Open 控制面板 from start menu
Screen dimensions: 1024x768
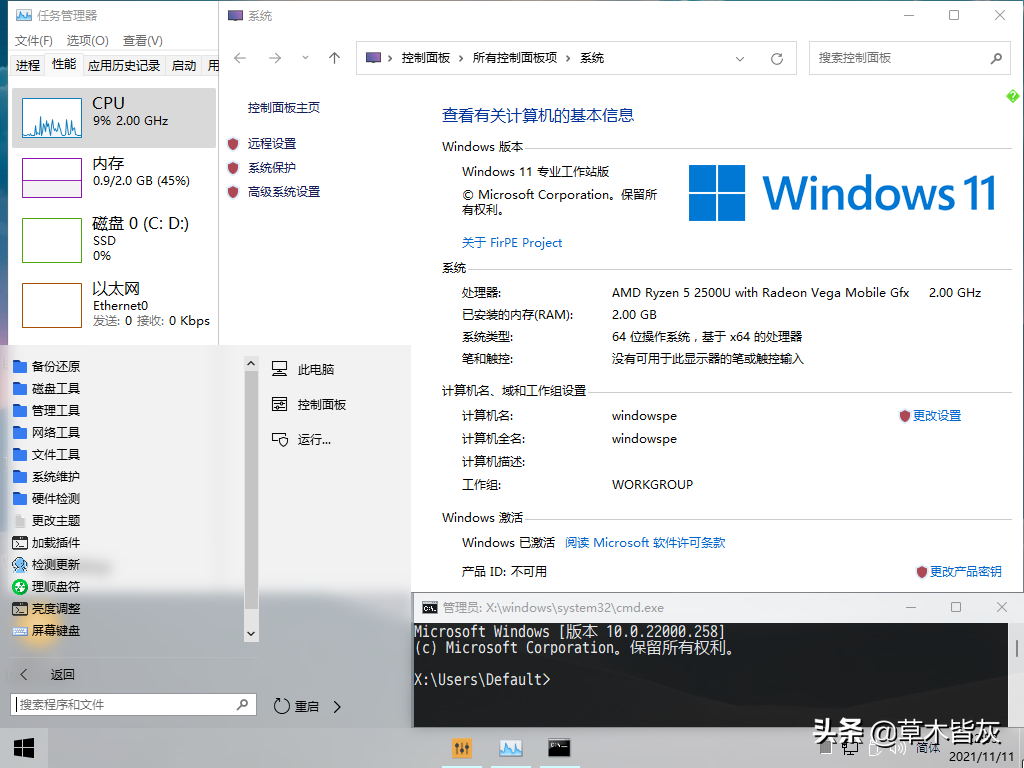pyautogui.click(x=309, y=405)
